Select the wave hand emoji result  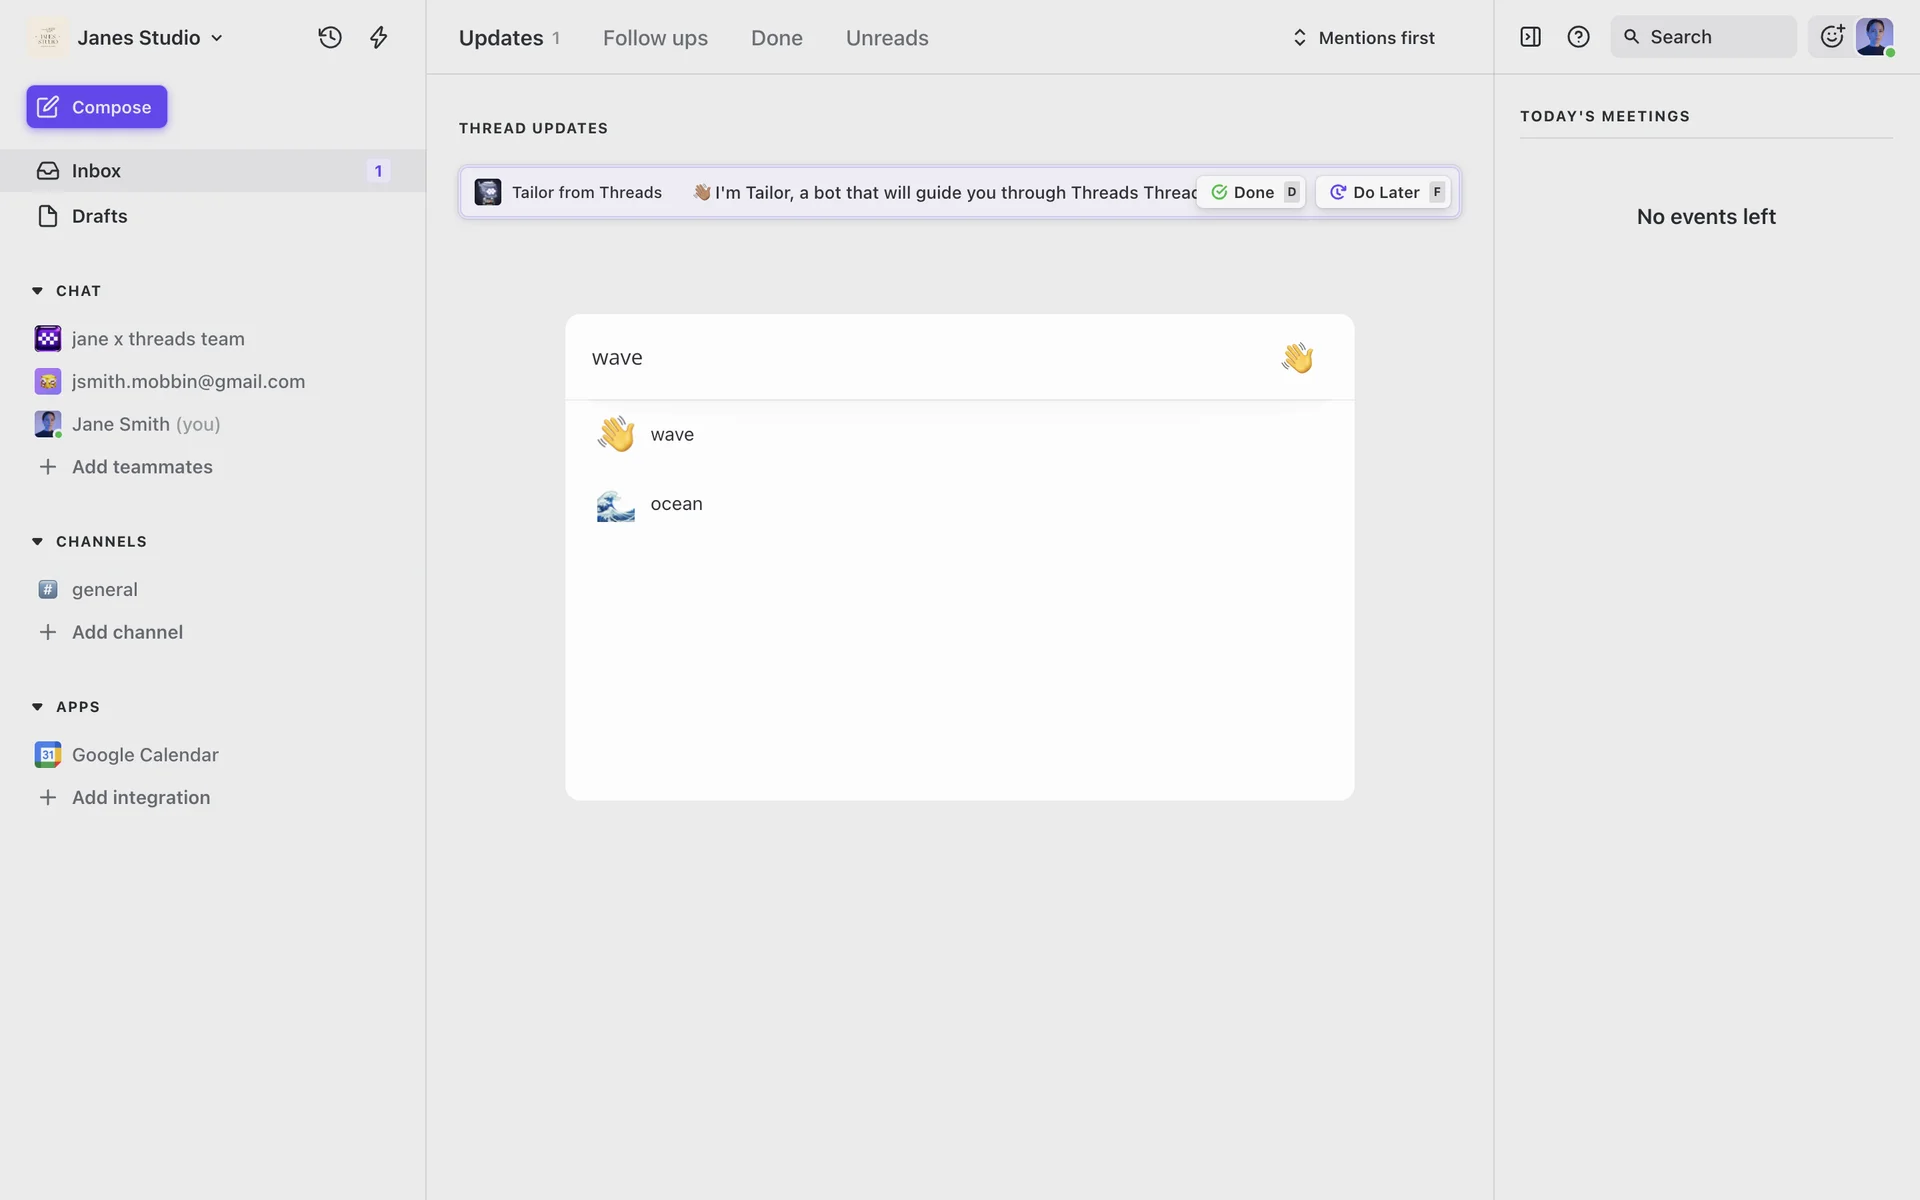pos(671,435)
